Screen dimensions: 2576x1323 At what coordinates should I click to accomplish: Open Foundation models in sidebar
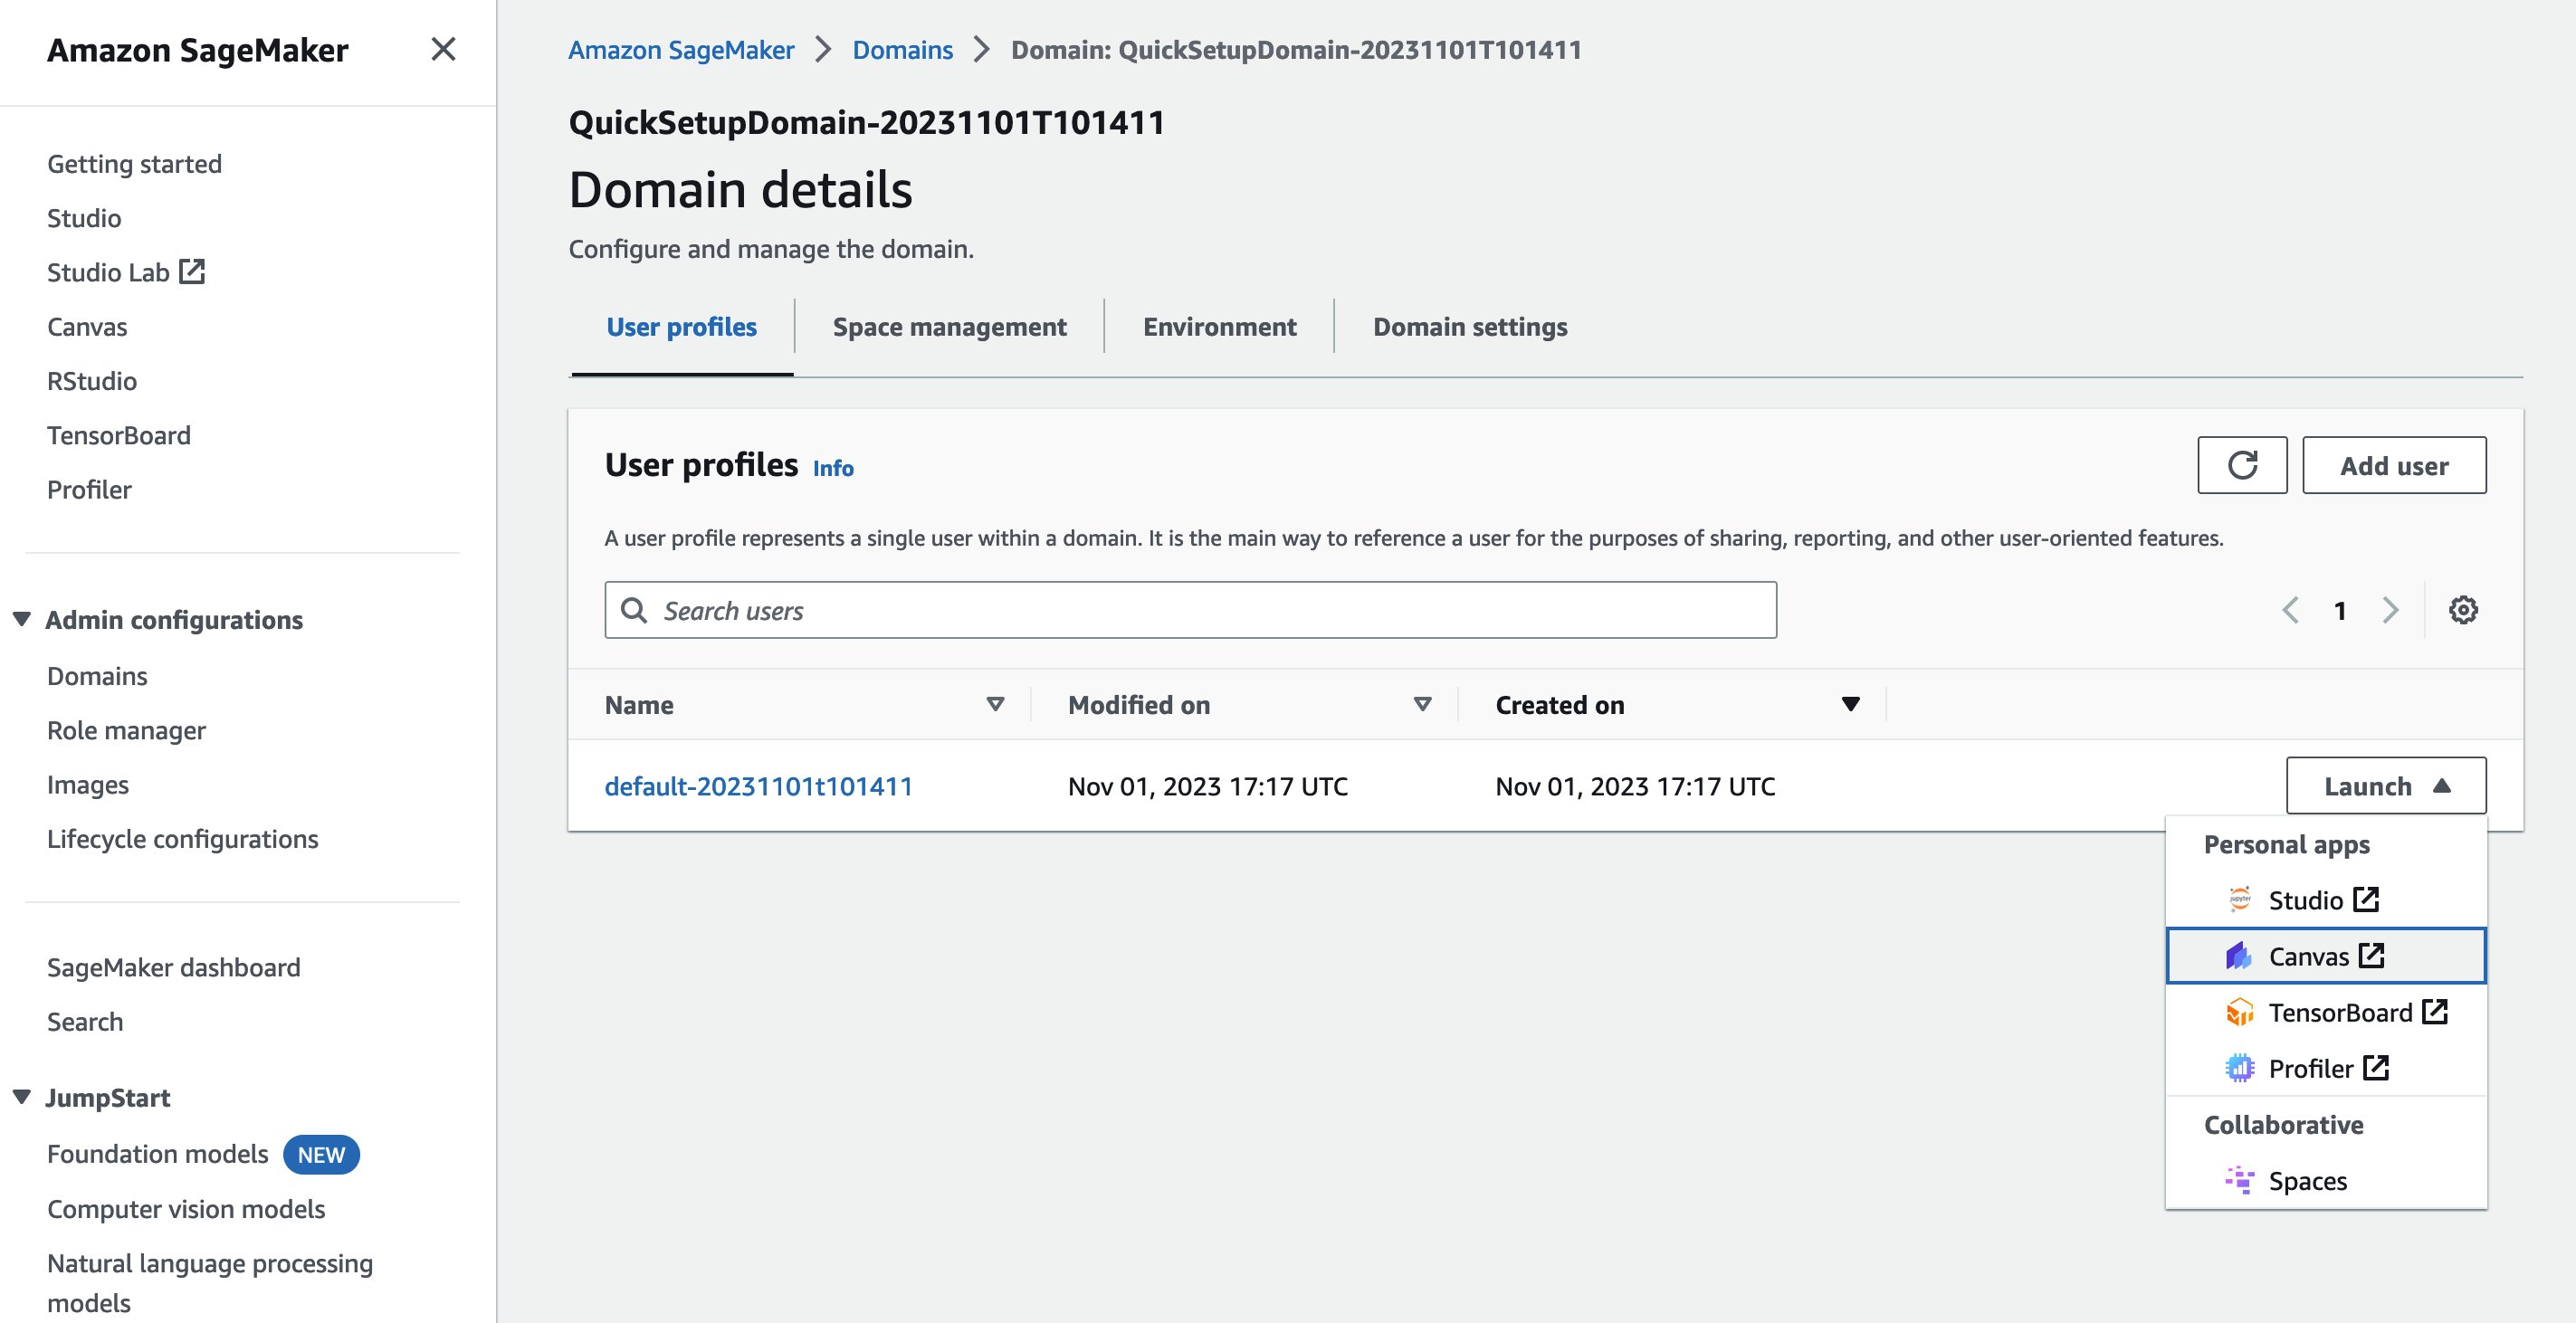[x=157, y=1154]
